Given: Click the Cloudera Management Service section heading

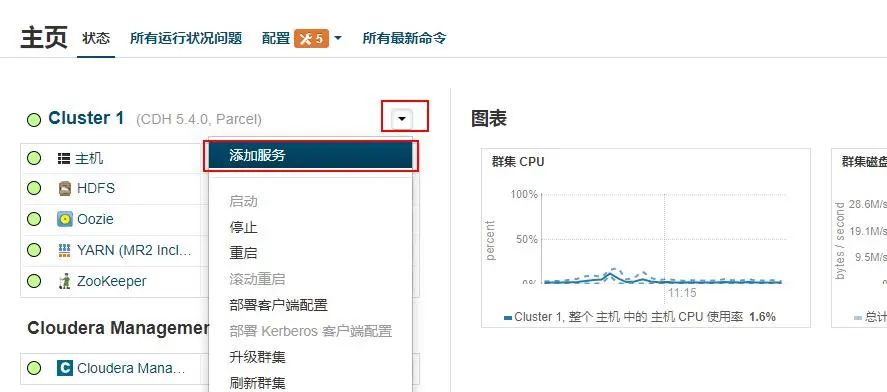Looking at the screenshot, I should click(x=118, y=328).
